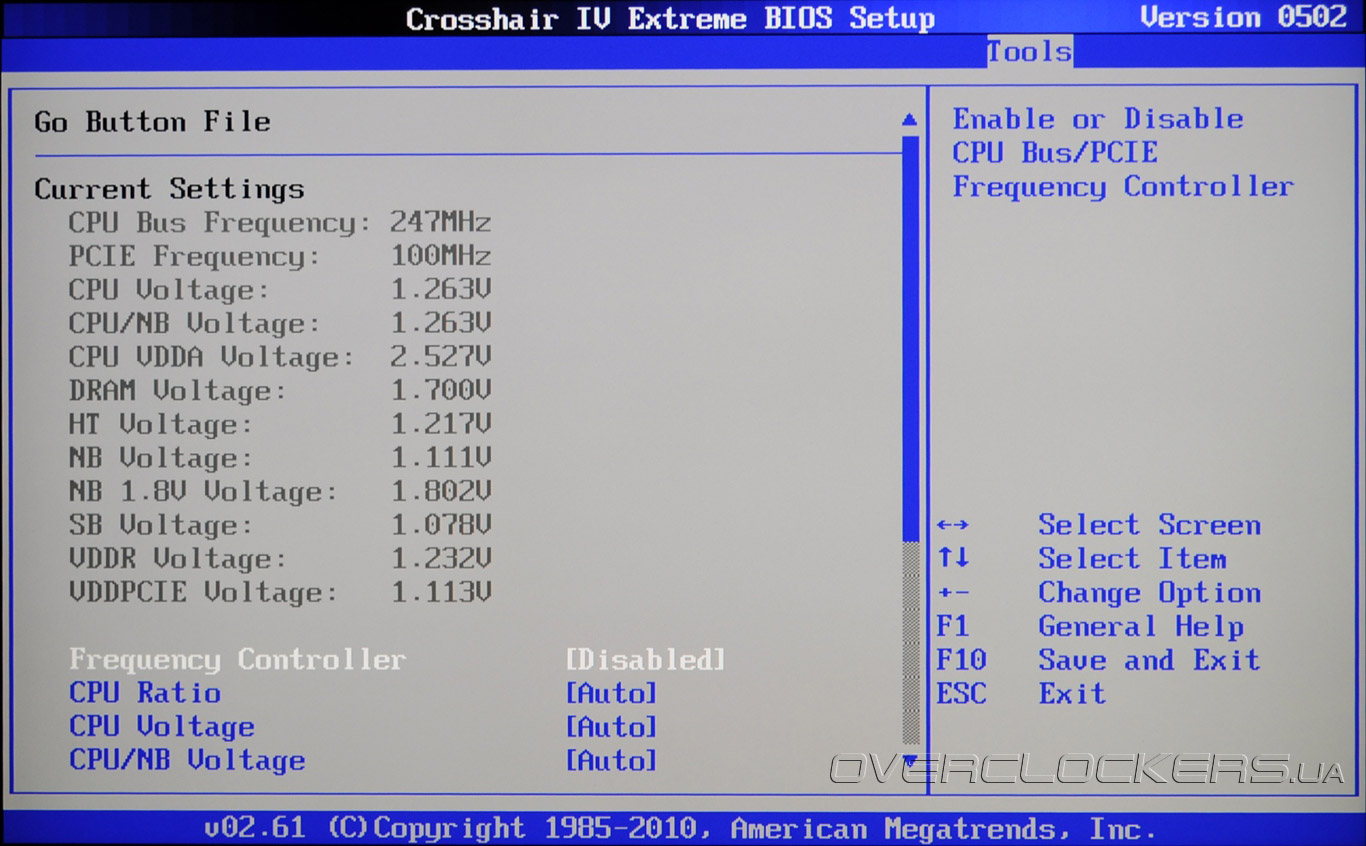Open the [Auto] value of CPU/NB Voltage option
Viewport: 1366px width, 846px height.
click(x=611, y=761)
